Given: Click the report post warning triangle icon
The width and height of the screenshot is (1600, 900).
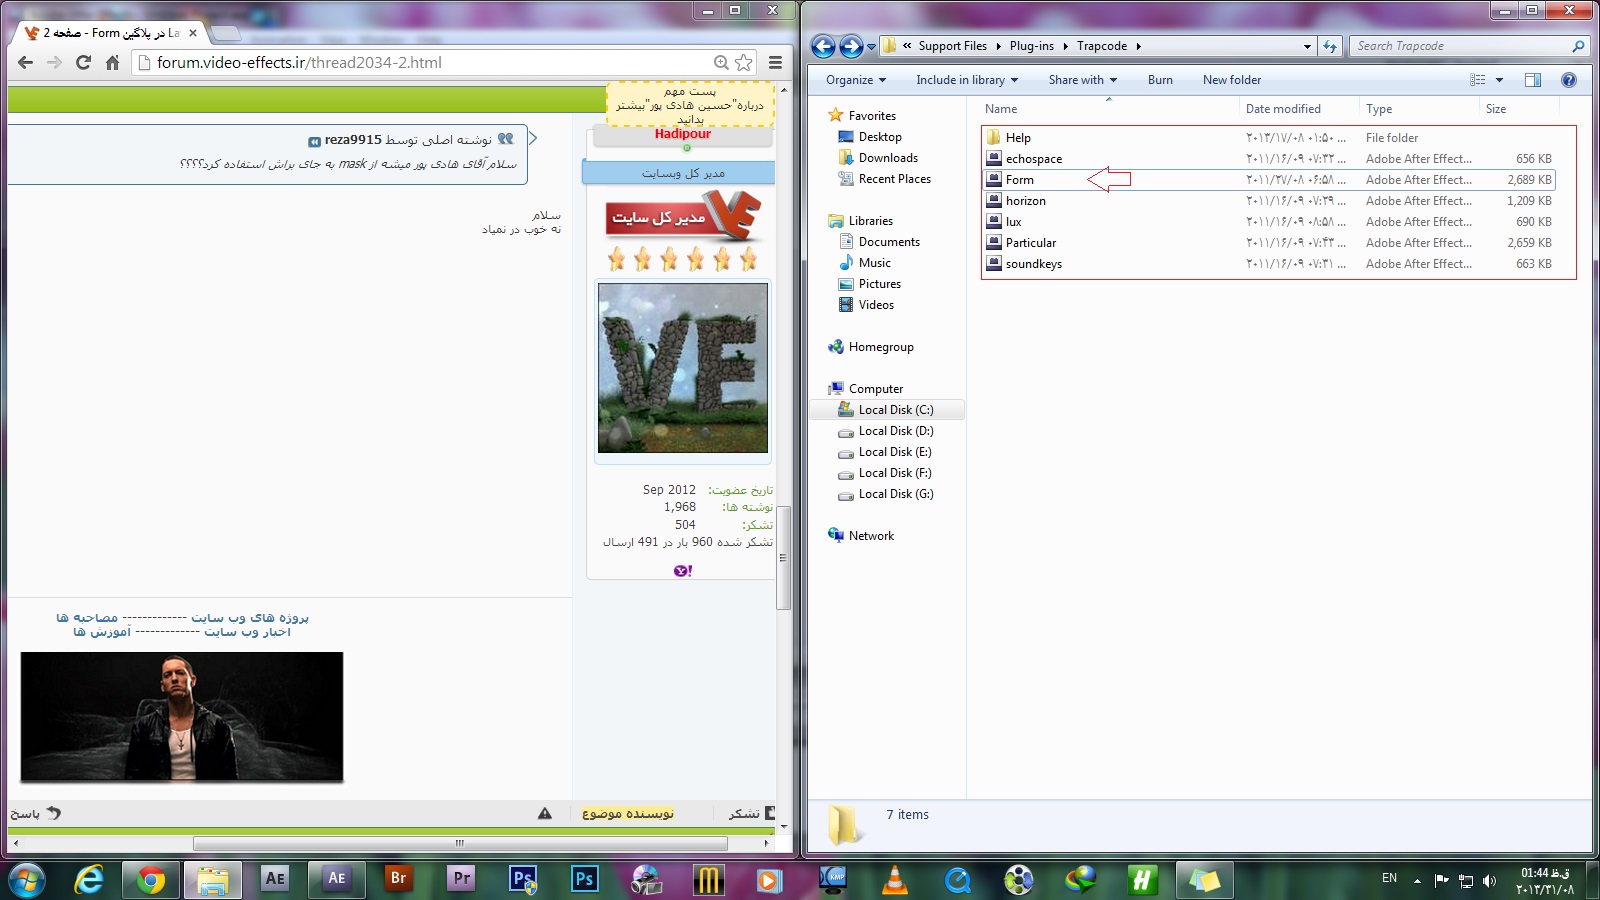Looking at the screenshot, I should (545, 814).
